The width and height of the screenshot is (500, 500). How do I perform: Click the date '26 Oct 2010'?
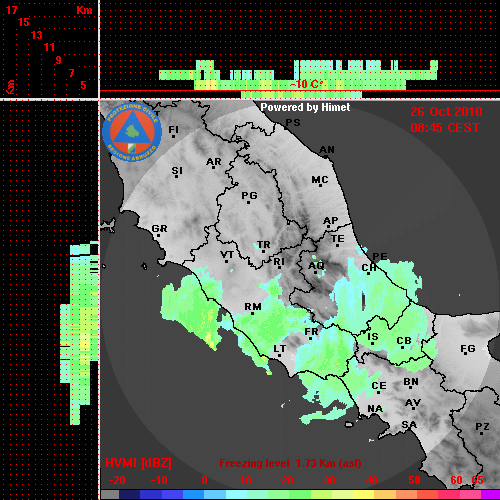point(446,112)
